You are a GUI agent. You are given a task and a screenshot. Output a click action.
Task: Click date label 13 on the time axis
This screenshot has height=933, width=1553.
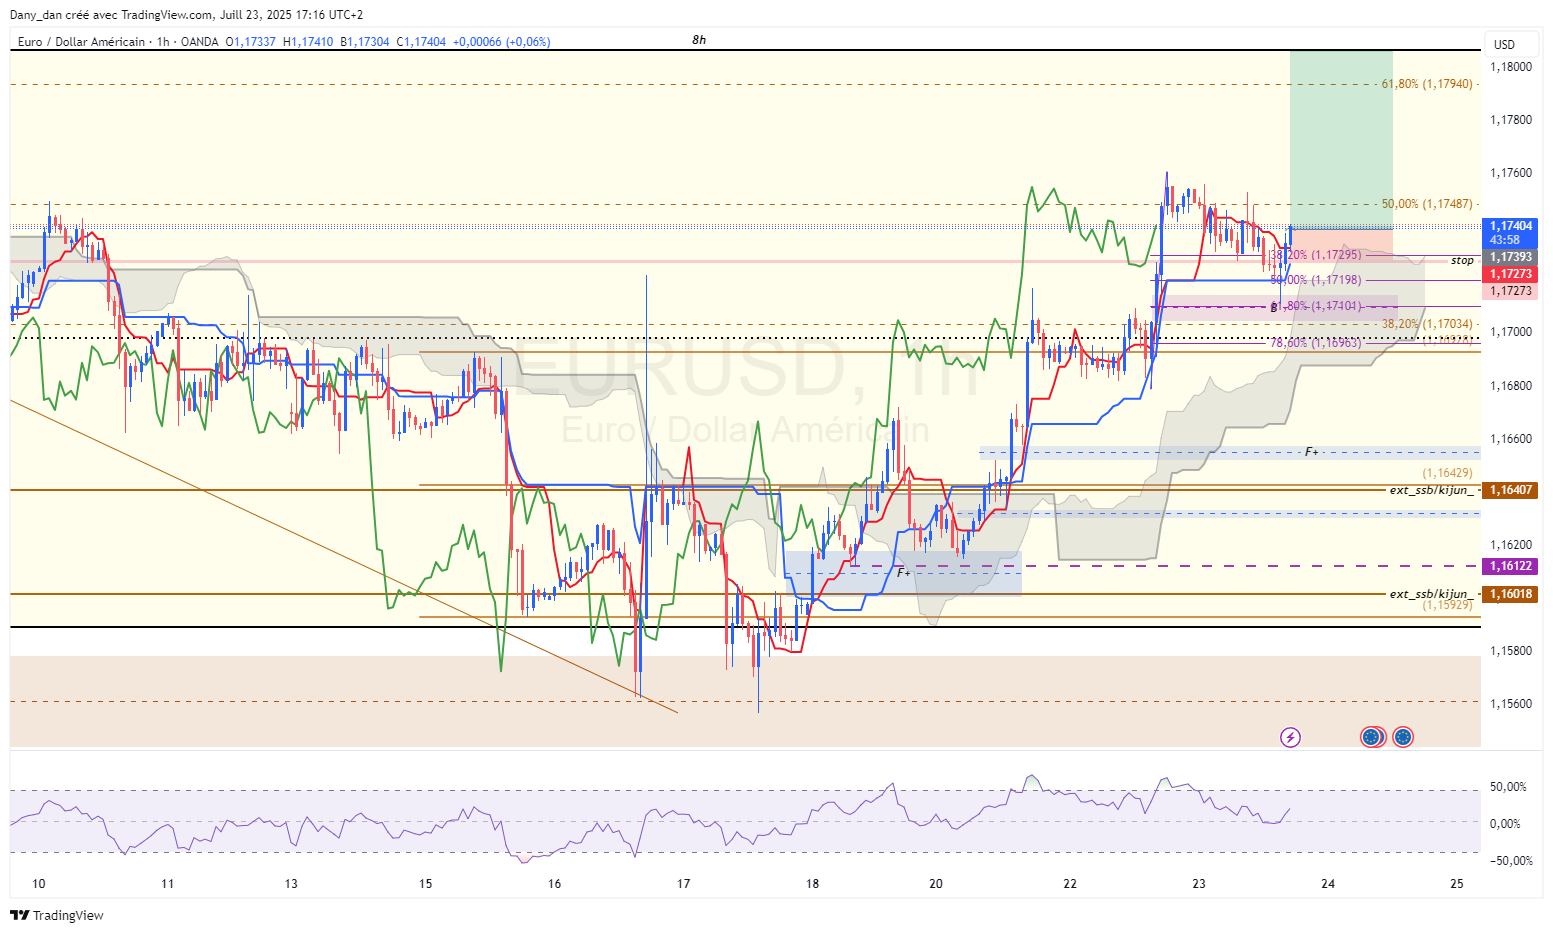point(291,884)
